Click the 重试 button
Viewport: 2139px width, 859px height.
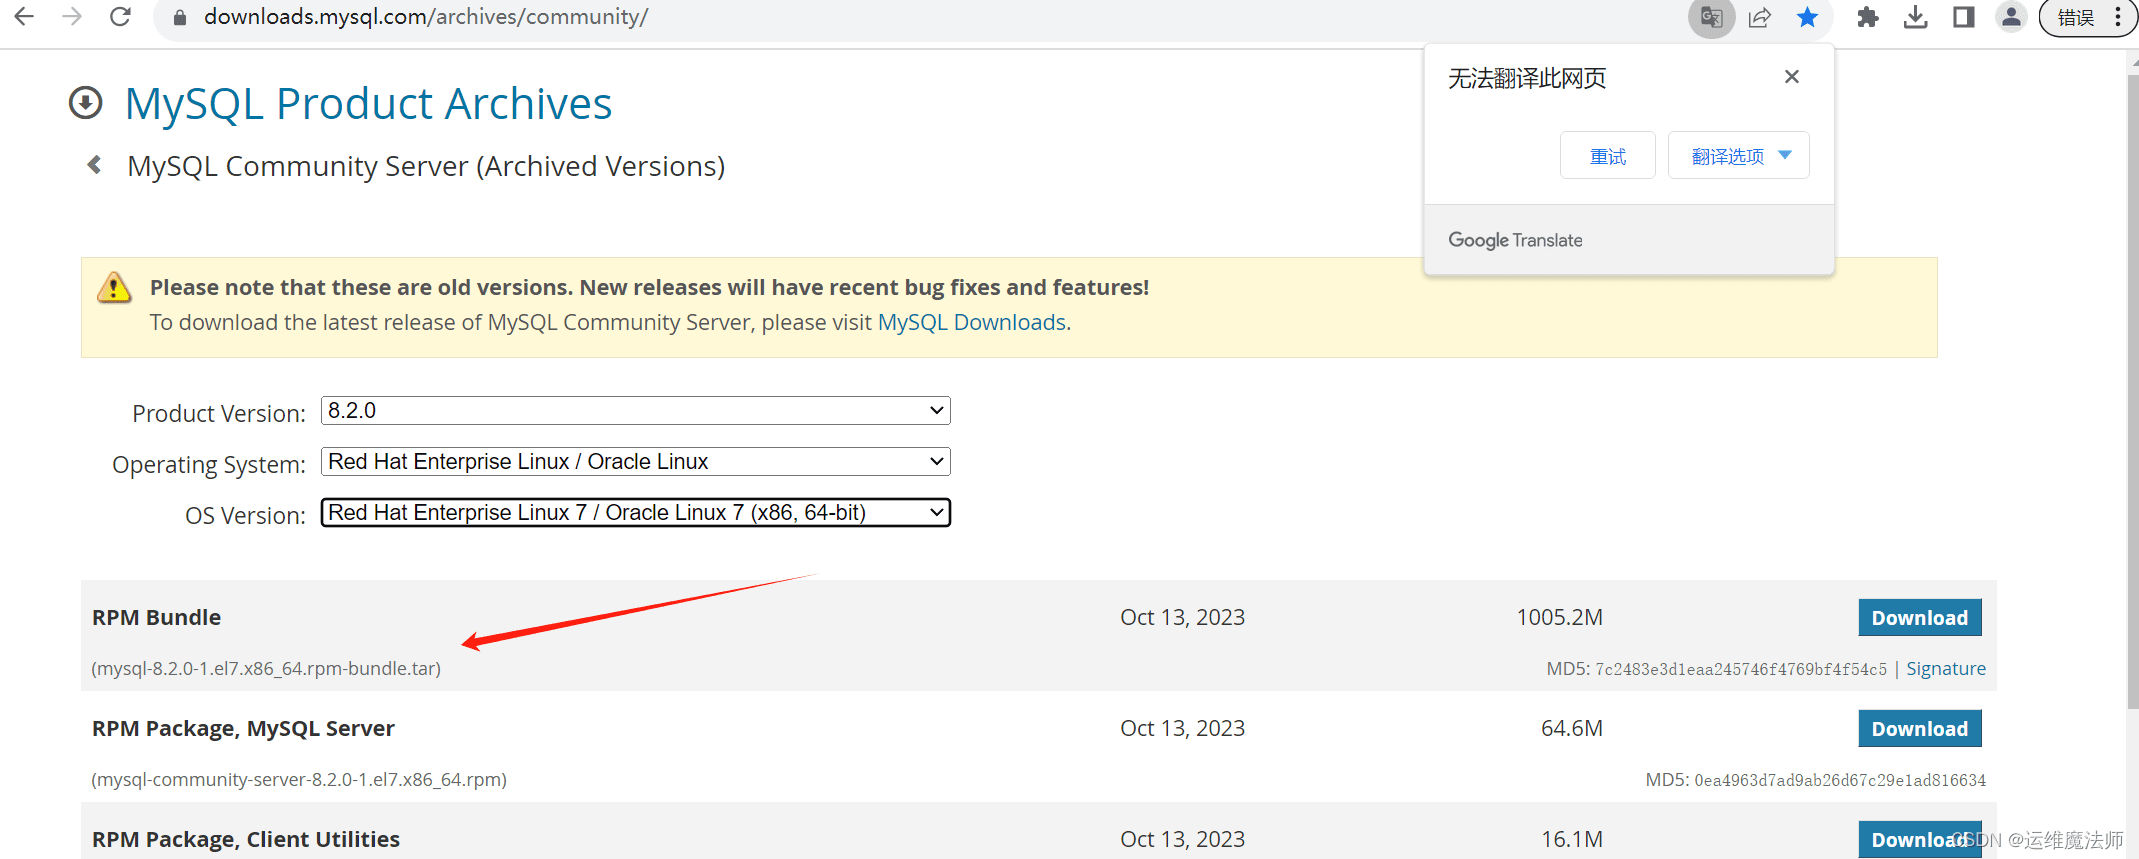click(1608, 156)
